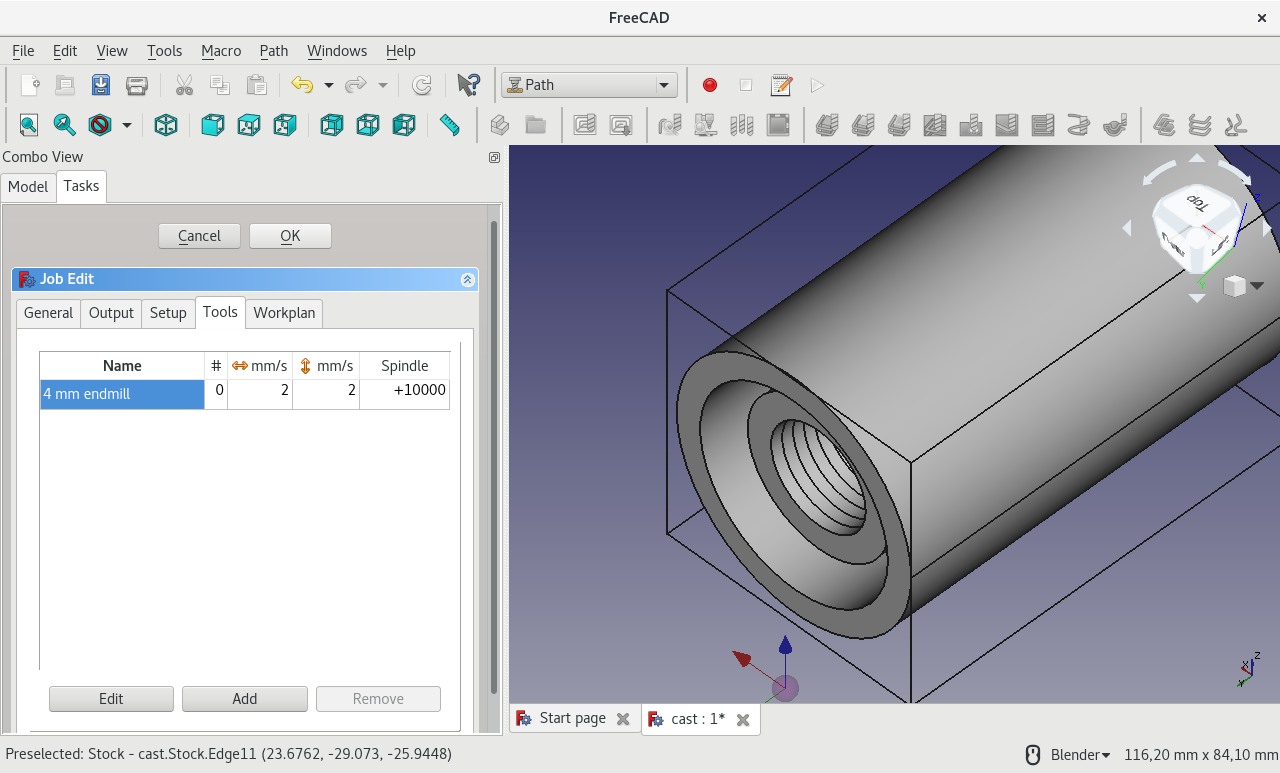Switch to the Front view cube icon
1280x773 pixels.
click(x=212, y=125)
